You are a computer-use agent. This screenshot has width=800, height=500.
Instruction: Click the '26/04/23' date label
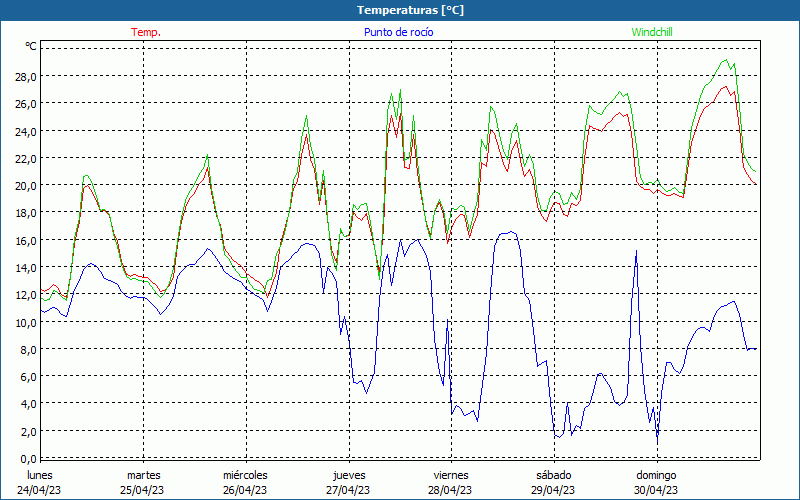(x=245, y=490)
